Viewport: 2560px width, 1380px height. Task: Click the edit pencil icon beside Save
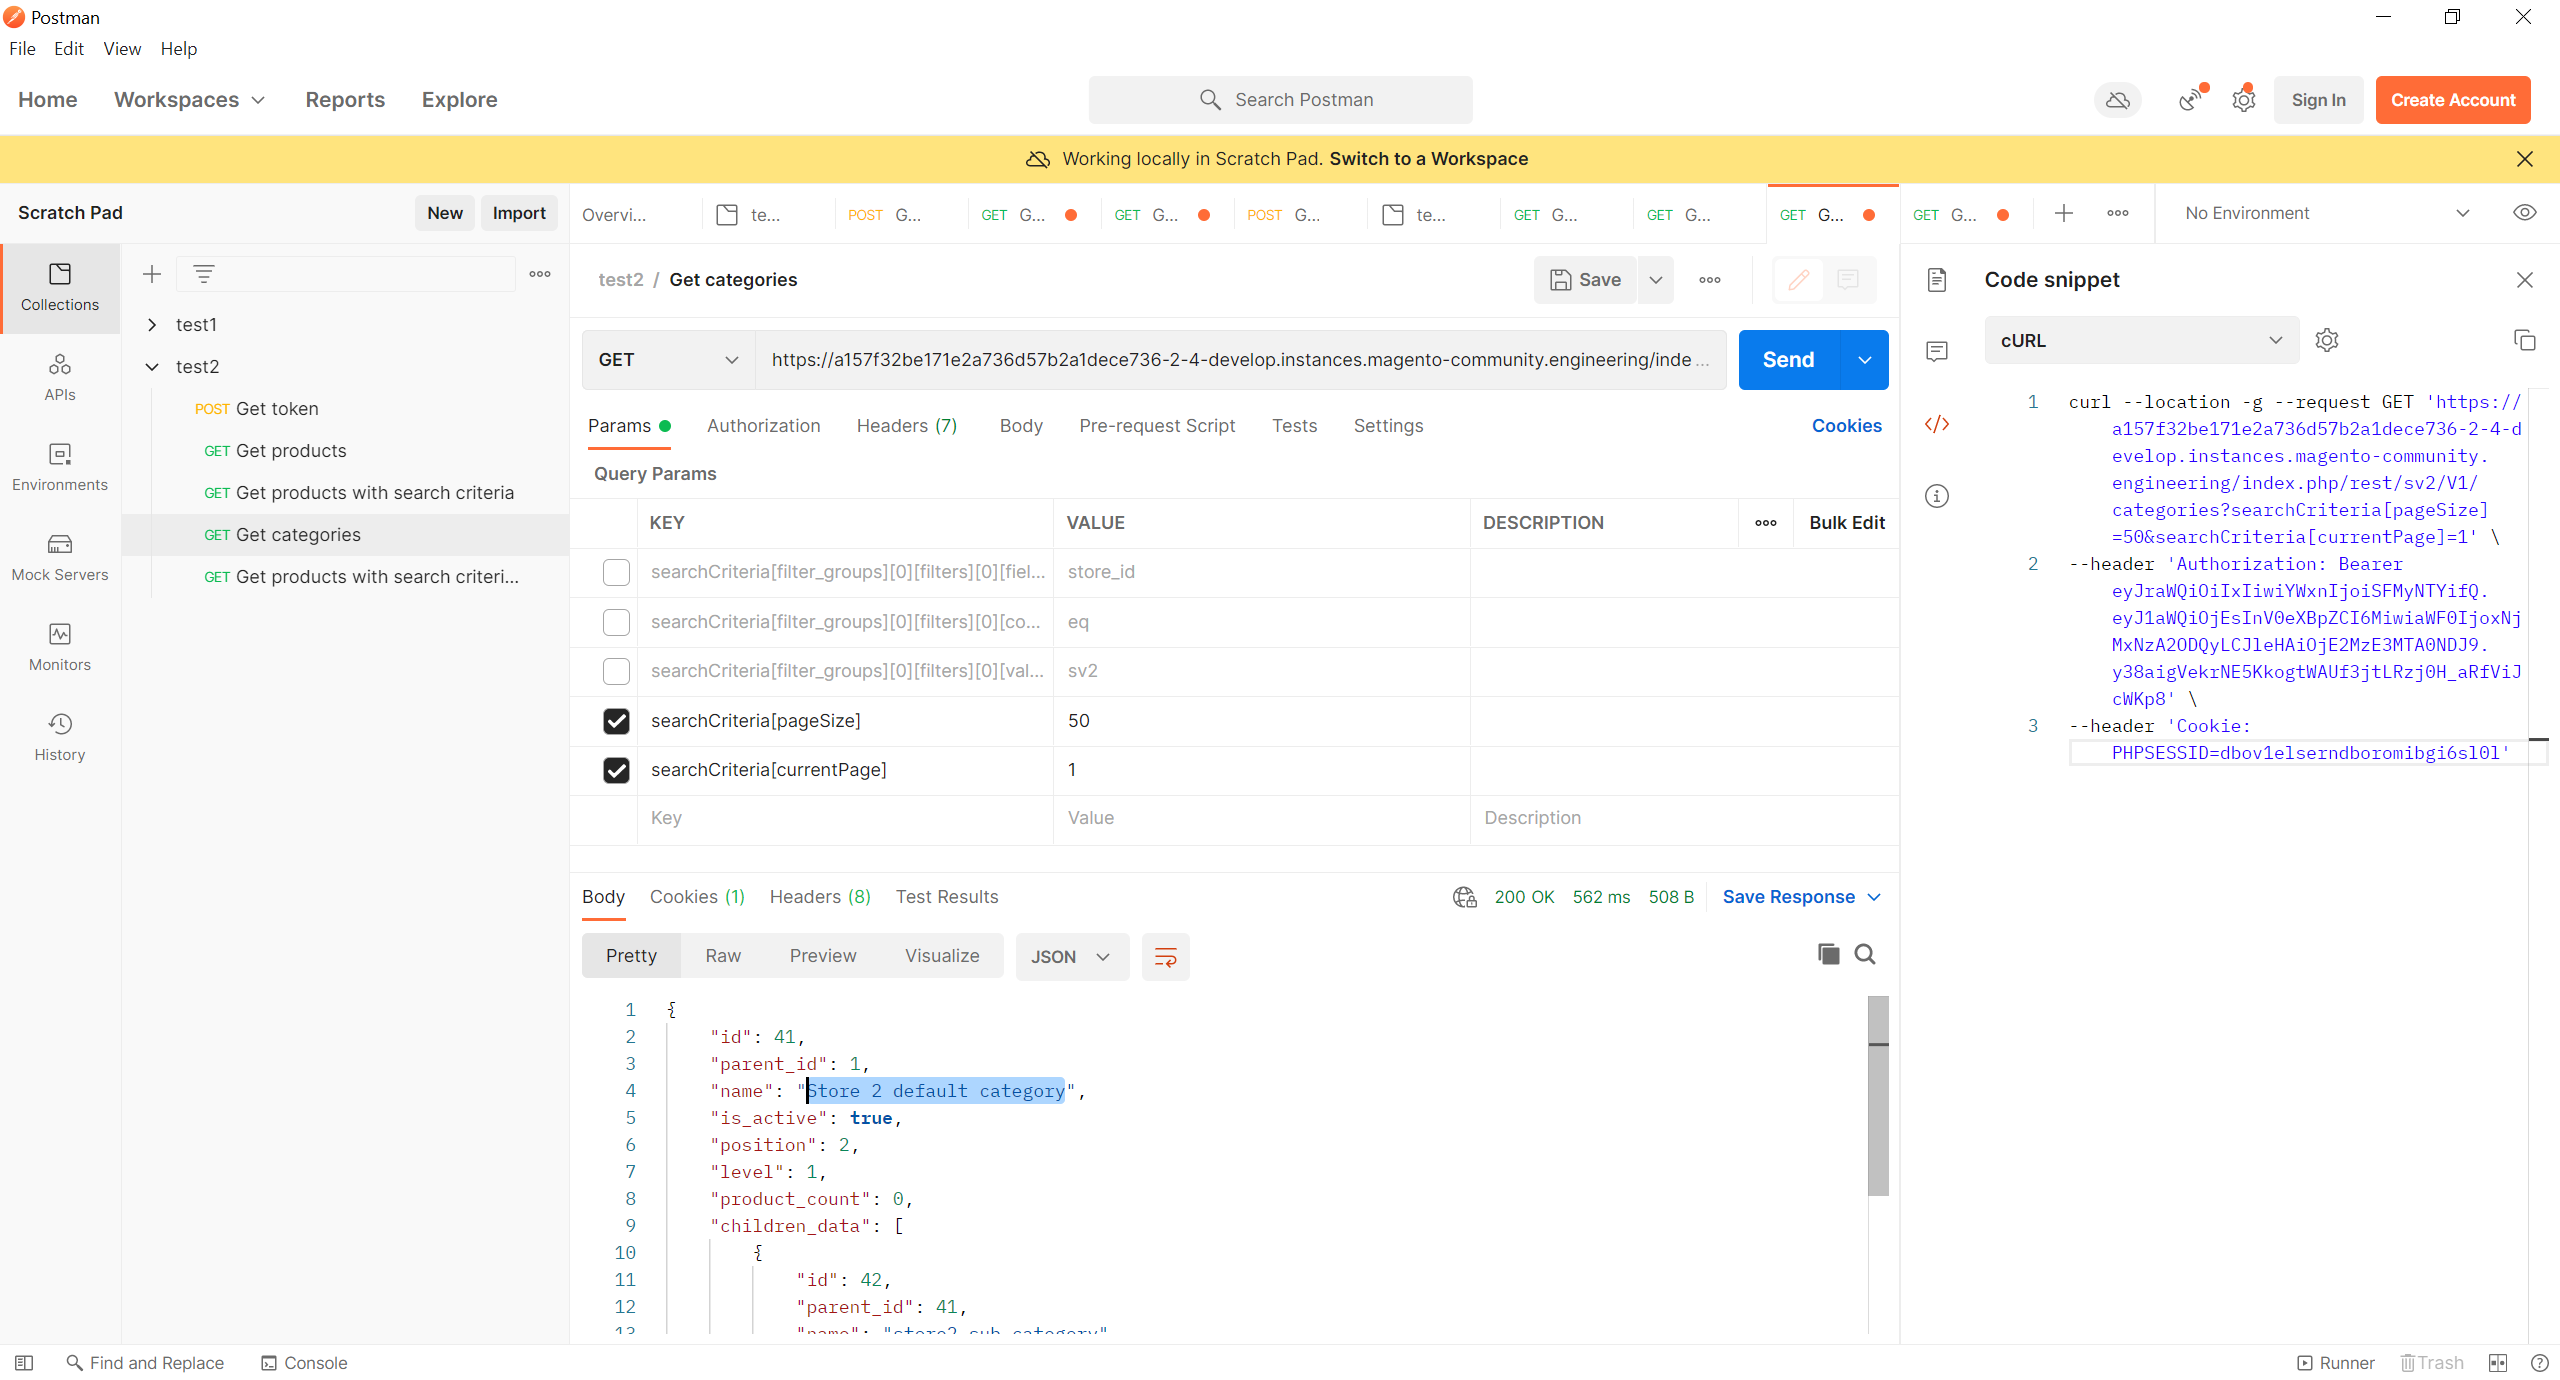tap(1798, 280)
